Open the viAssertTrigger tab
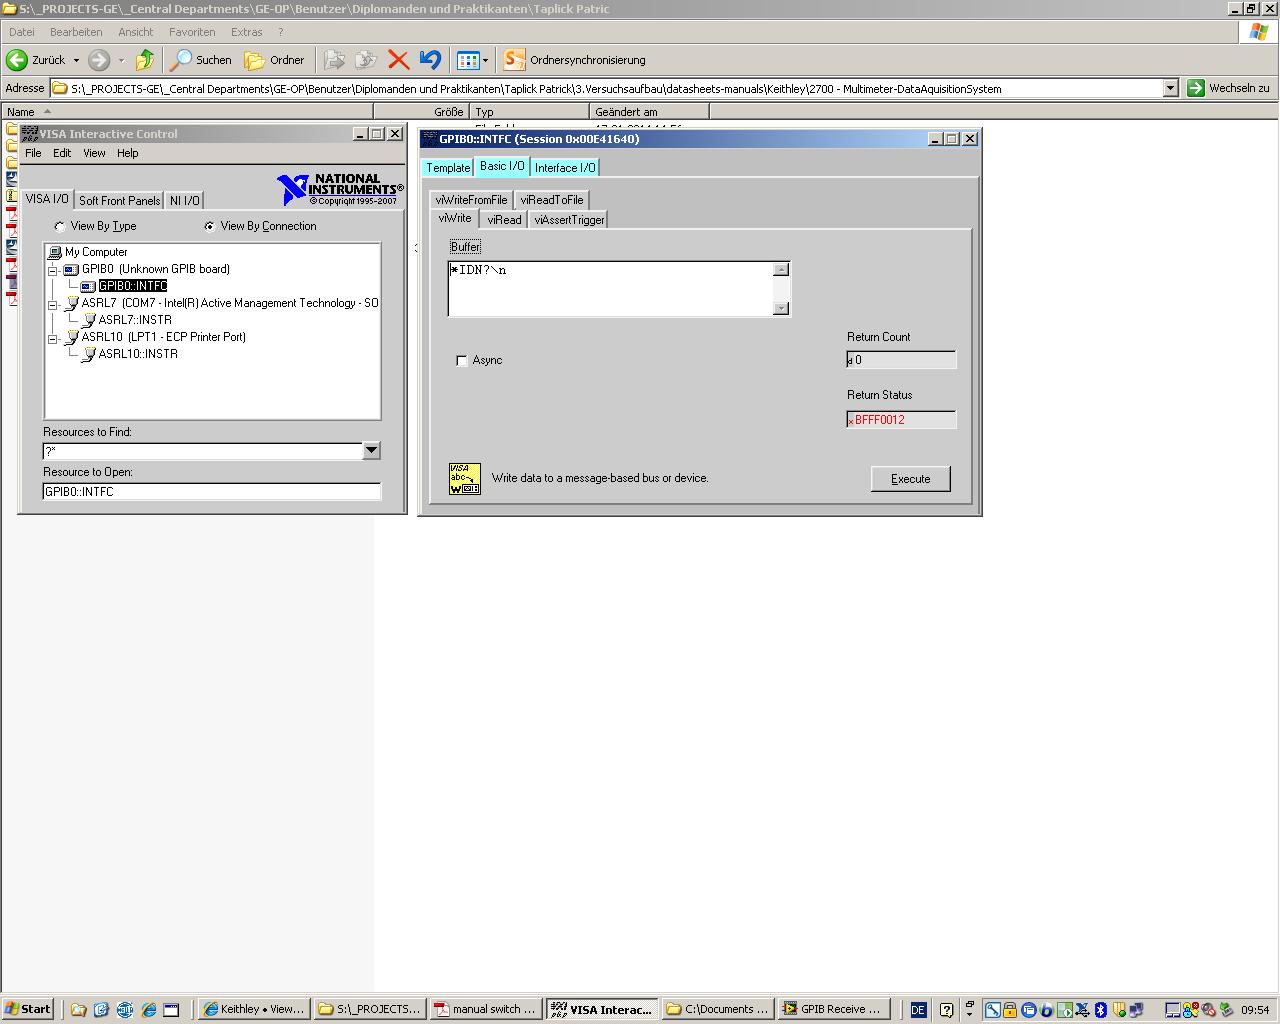 (569, 220)
